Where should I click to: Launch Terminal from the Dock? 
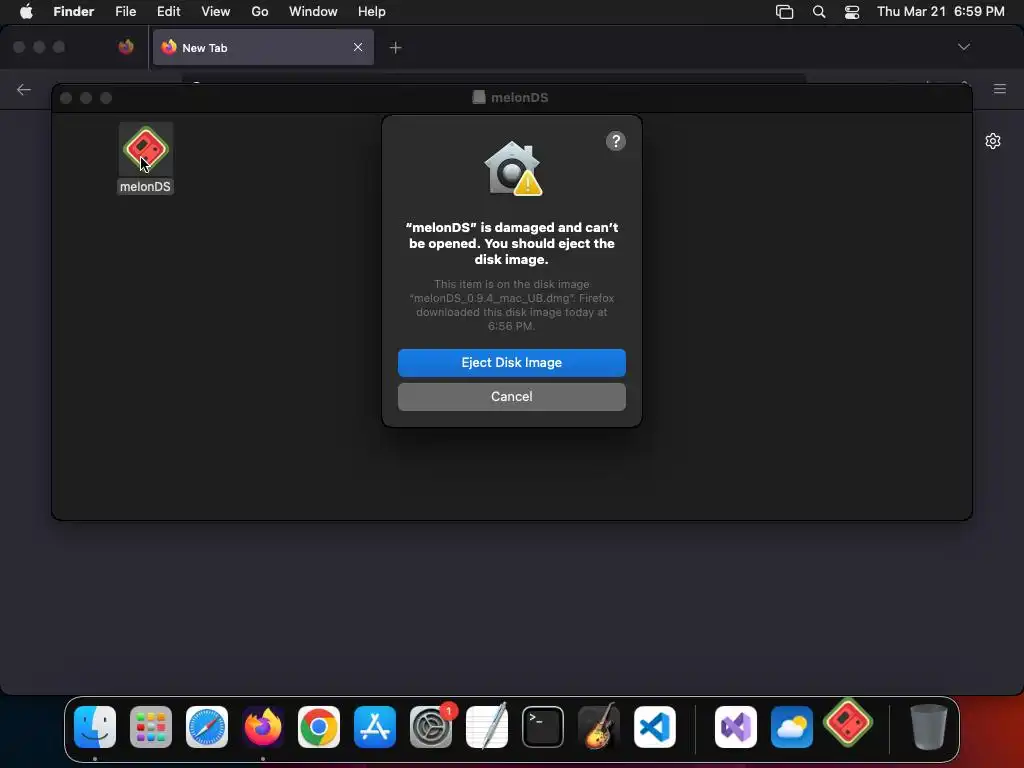click(543, 727)
